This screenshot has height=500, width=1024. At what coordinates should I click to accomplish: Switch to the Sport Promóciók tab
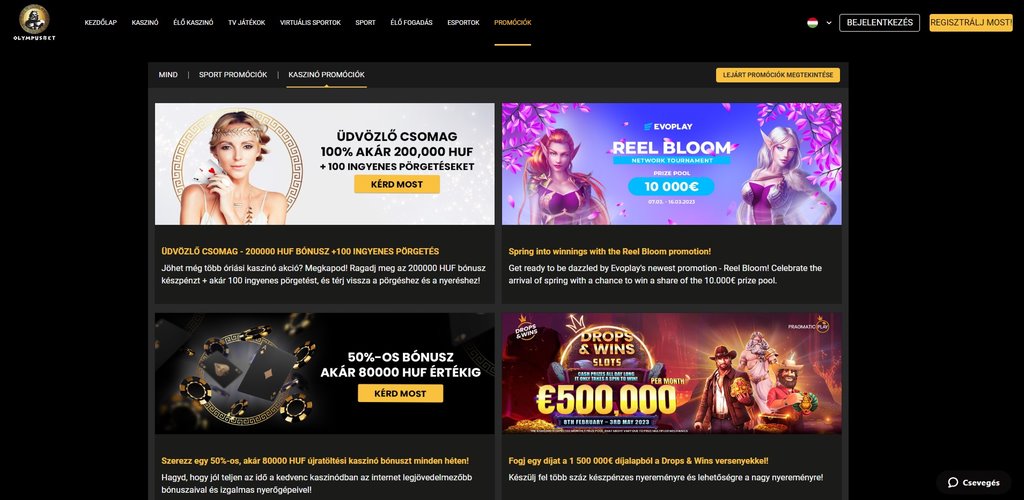[233, 75]
